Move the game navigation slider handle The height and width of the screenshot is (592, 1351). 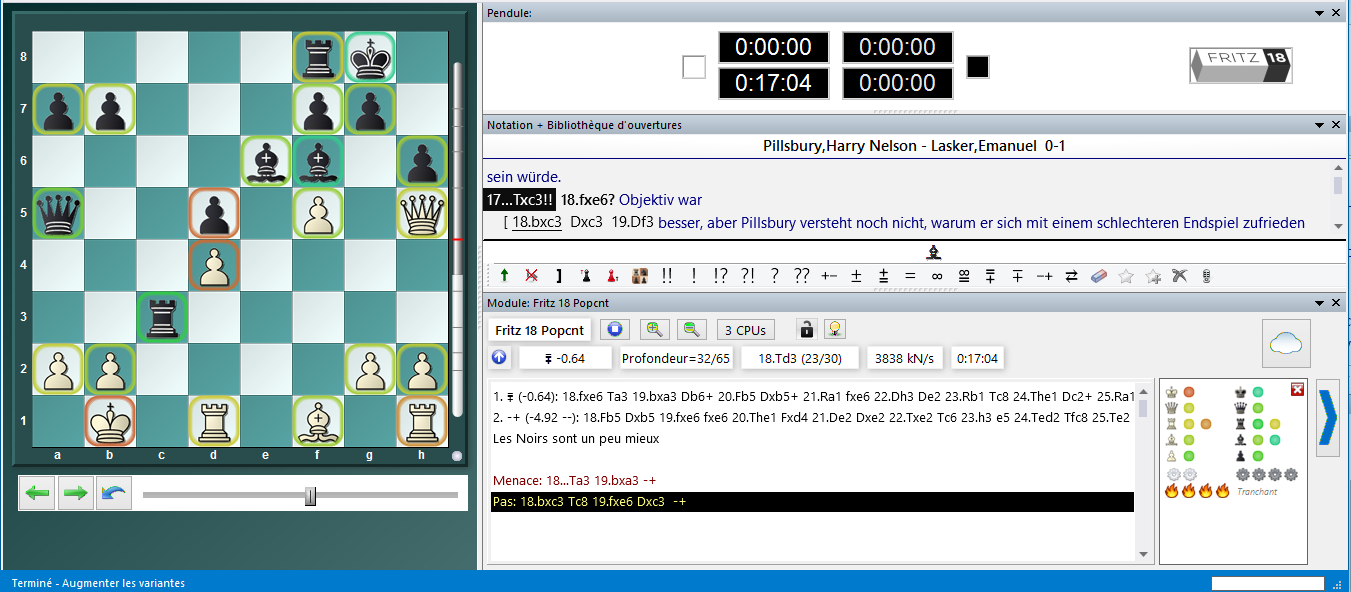[x=310, y=495]
